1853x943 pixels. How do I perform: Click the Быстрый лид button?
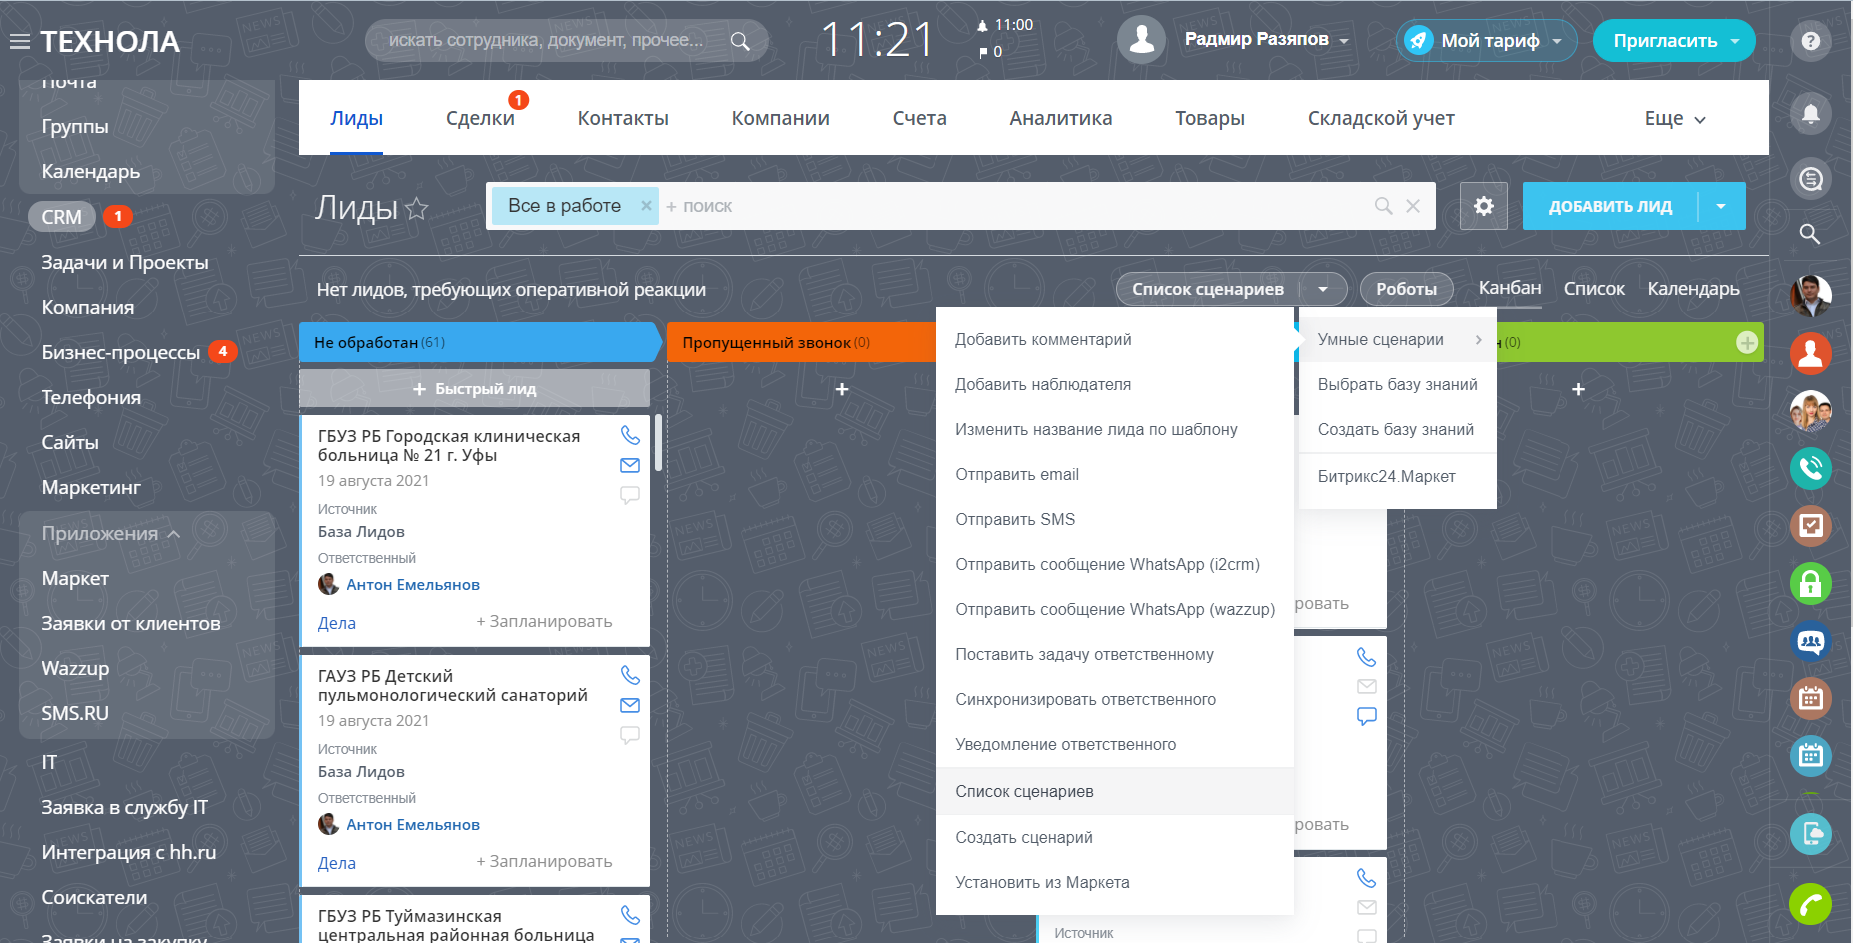(475, 389)
